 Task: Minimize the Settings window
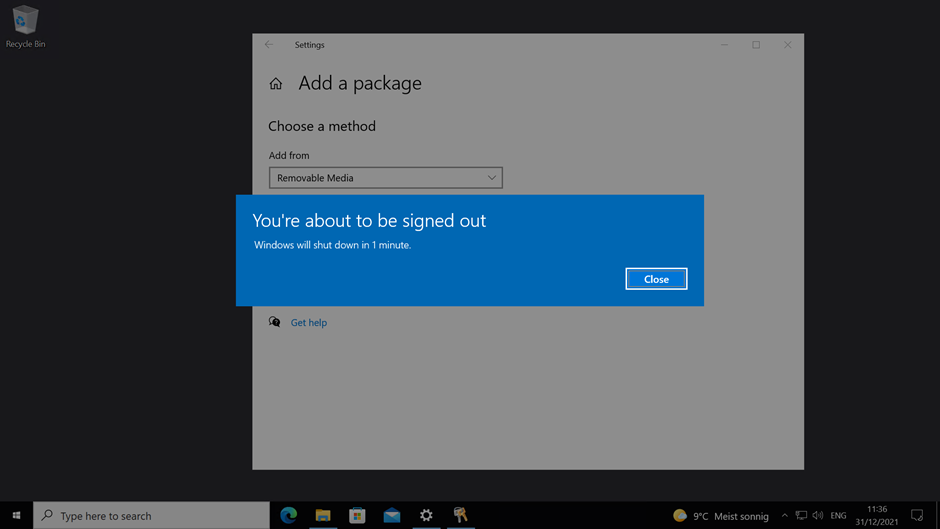click(724, 44)
